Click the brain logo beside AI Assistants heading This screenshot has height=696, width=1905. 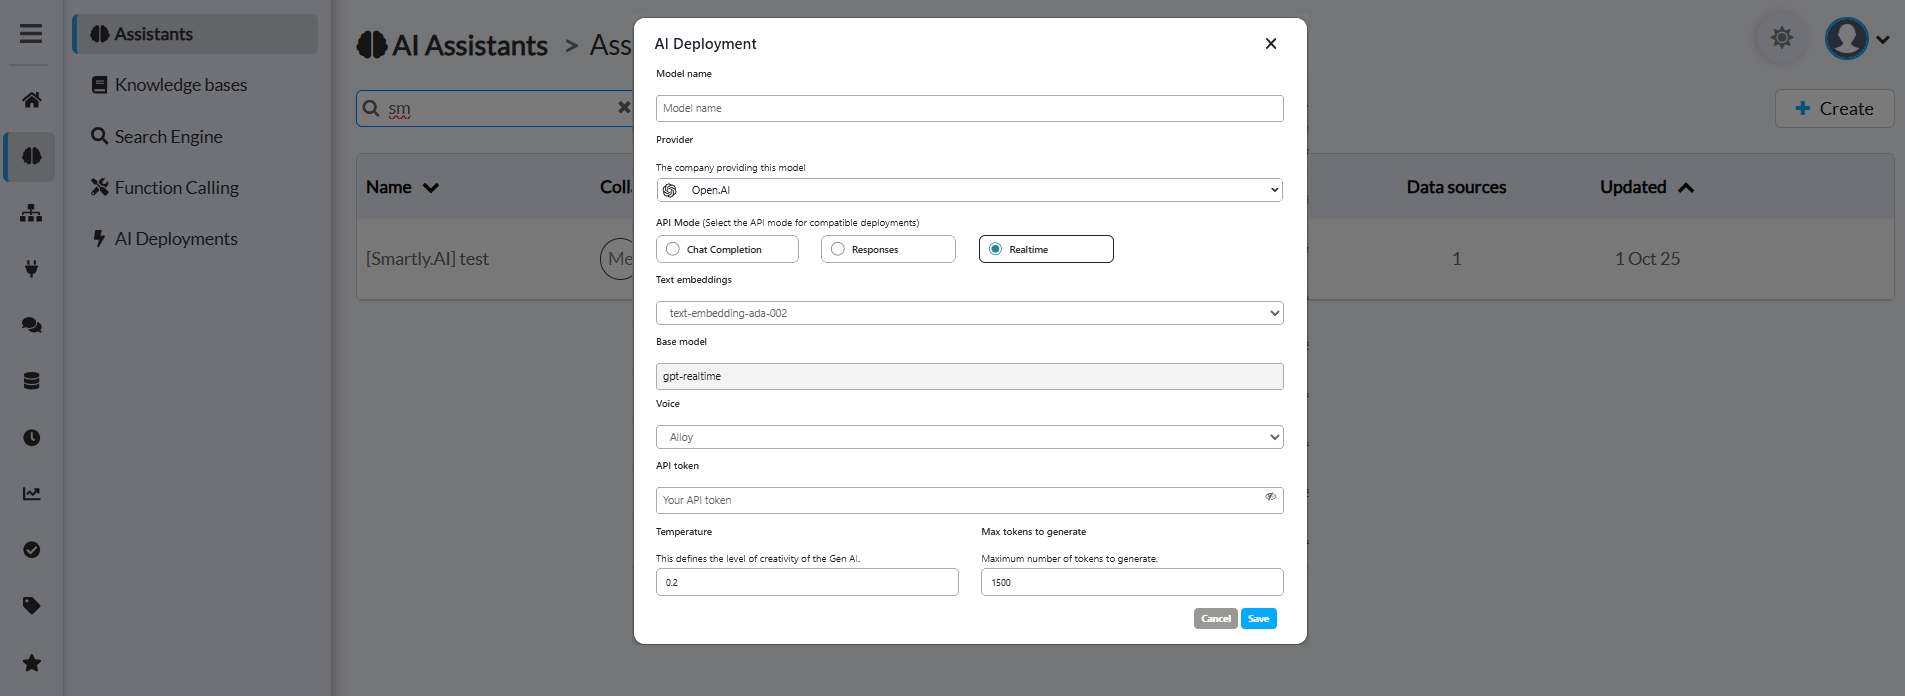[372, 45]
